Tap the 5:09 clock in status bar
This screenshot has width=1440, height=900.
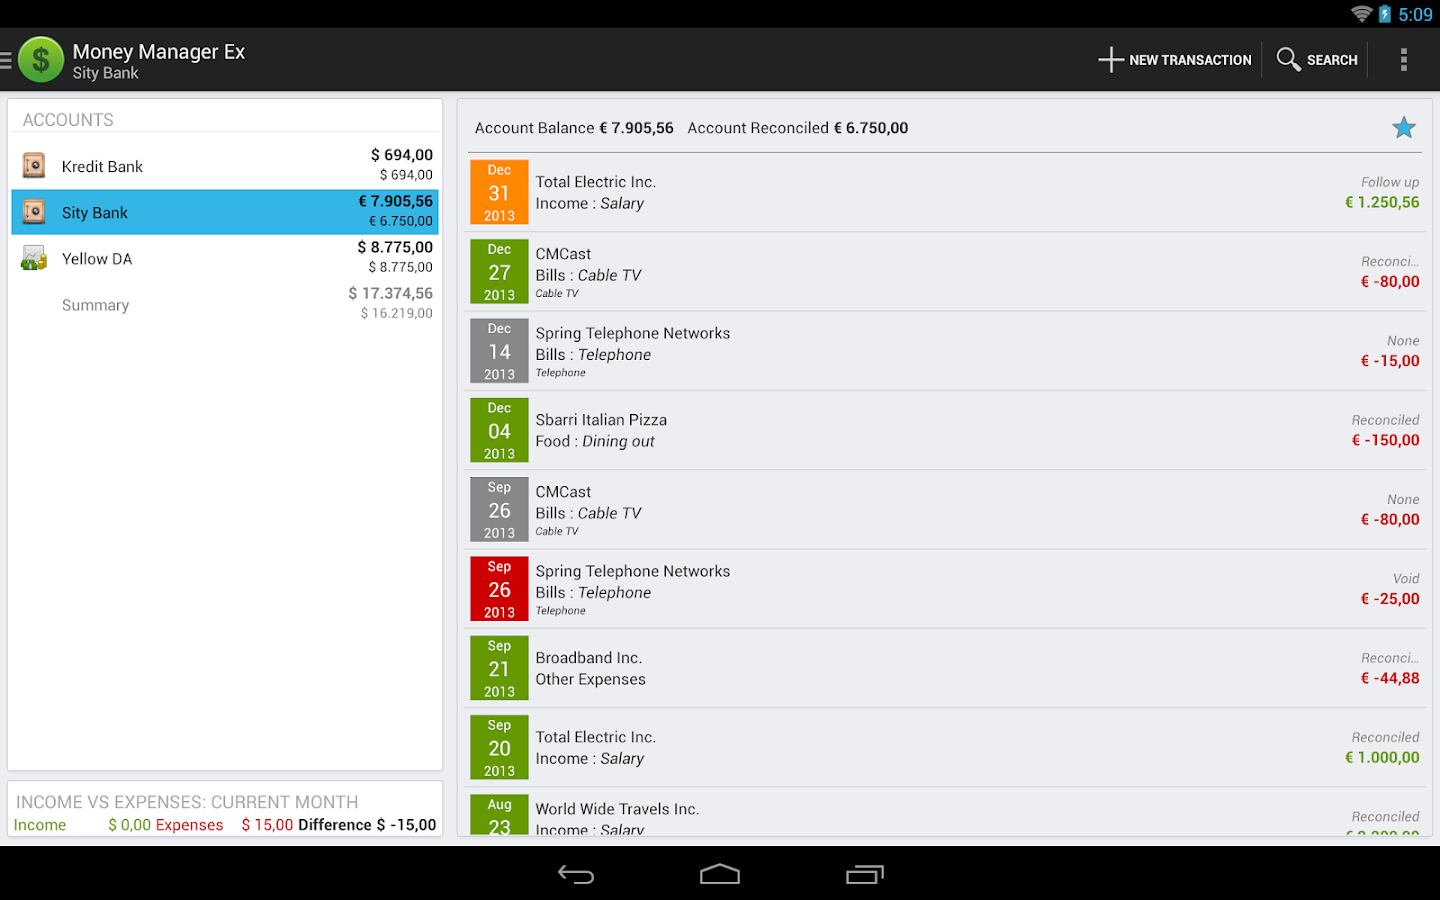(x=1415, y=14)
